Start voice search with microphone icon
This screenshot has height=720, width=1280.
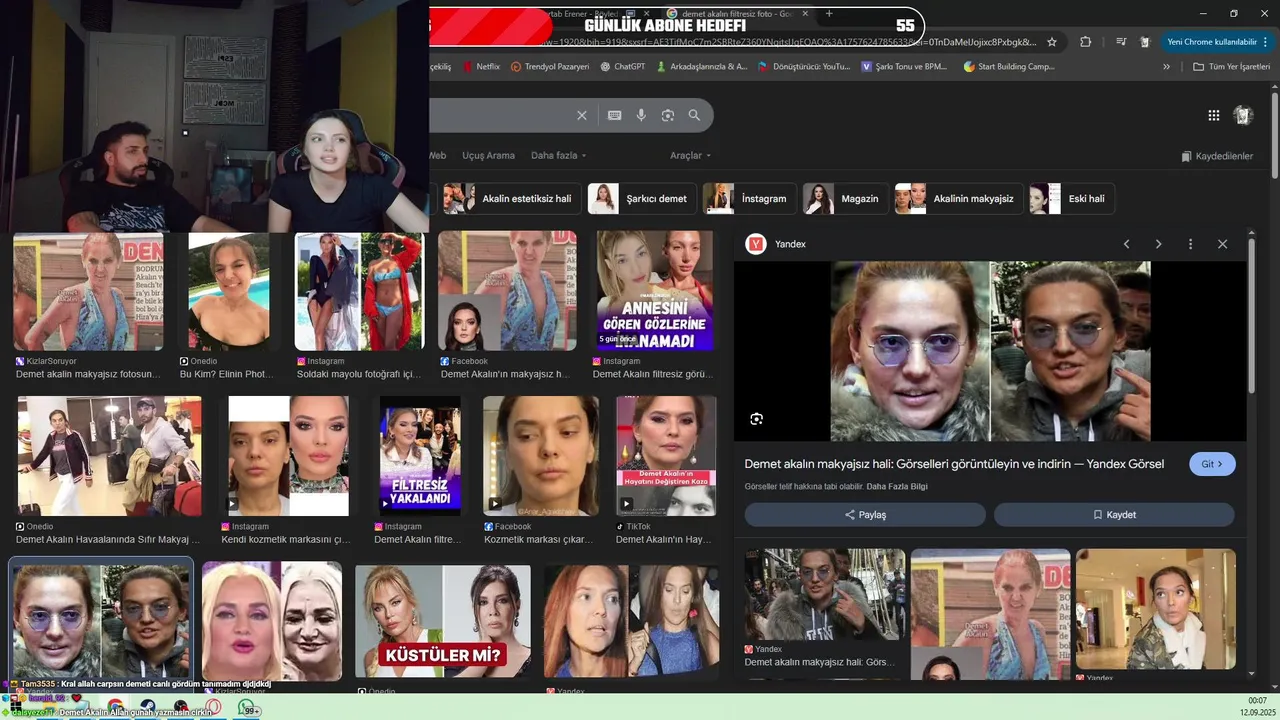click(641, 115)
